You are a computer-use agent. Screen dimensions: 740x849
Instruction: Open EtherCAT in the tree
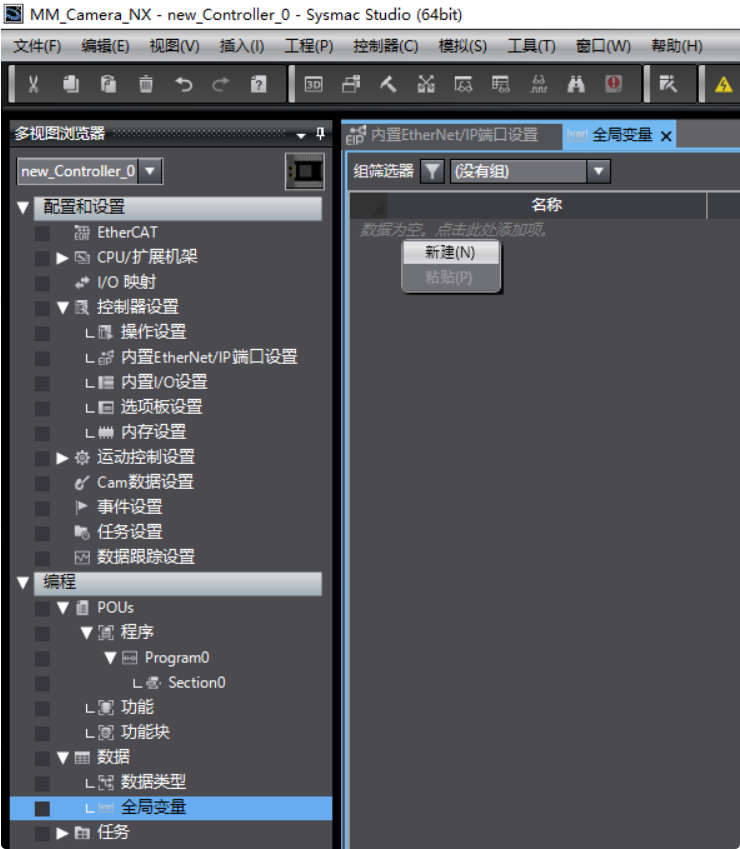127,232
